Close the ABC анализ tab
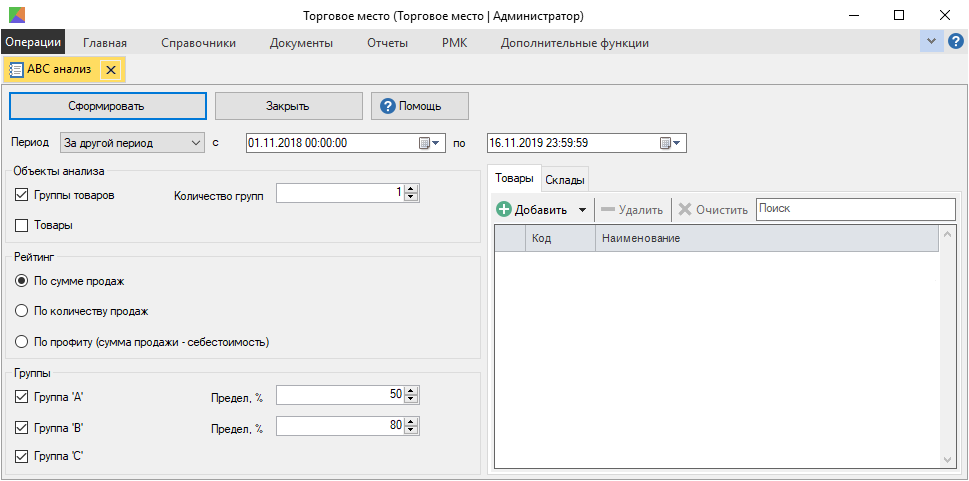The image size is (969, 481). point(111,70)
